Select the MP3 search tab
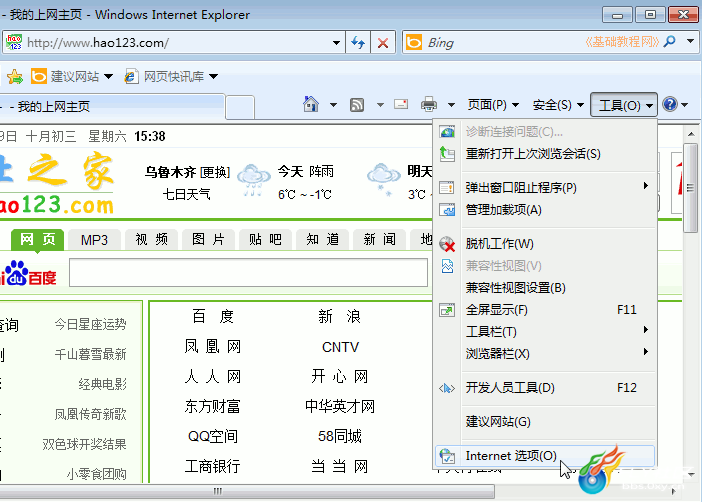The image size is (702, 502). tap(94, 240)
